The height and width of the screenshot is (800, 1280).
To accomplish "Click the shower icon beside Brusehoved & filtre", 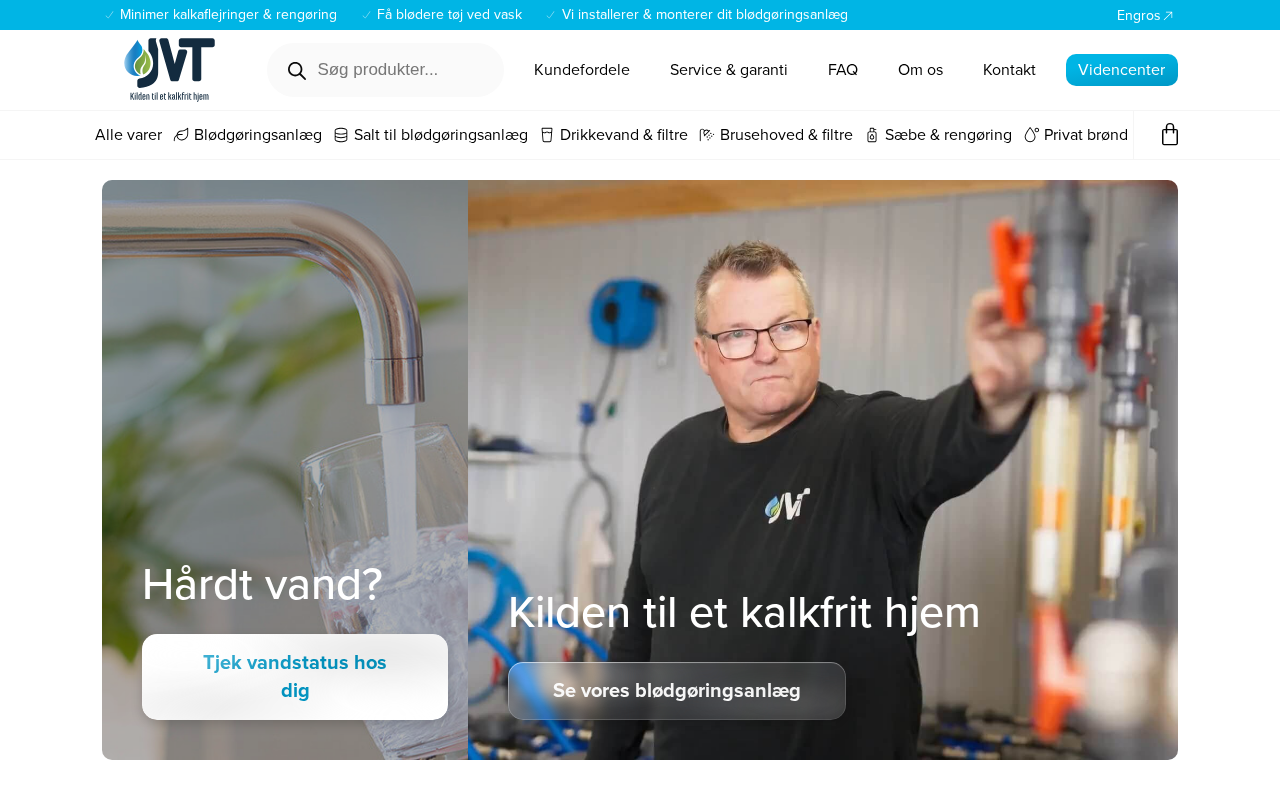I will [x=707, y=135].
